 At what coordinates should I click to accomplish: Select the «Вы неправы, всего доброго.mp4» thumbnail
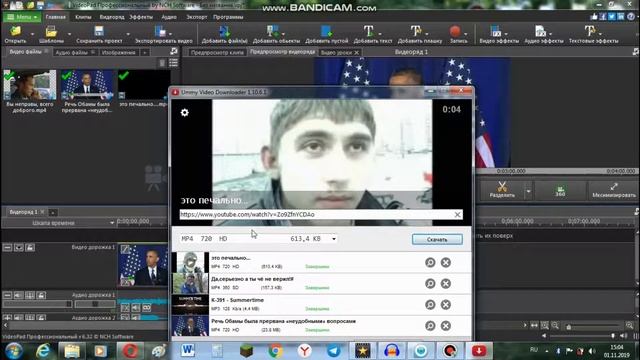(30, 85)
